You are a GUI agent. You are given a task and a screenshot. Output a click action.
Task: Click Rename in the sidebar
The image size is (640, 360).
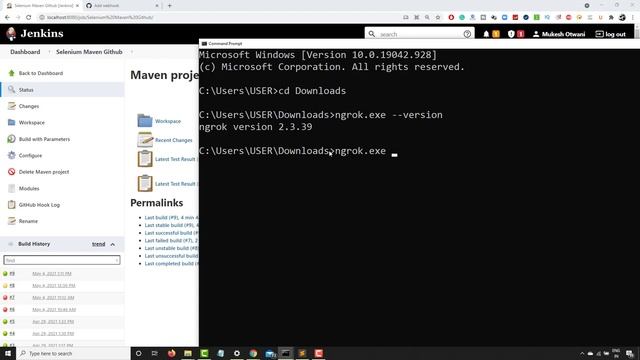(28, 221)
